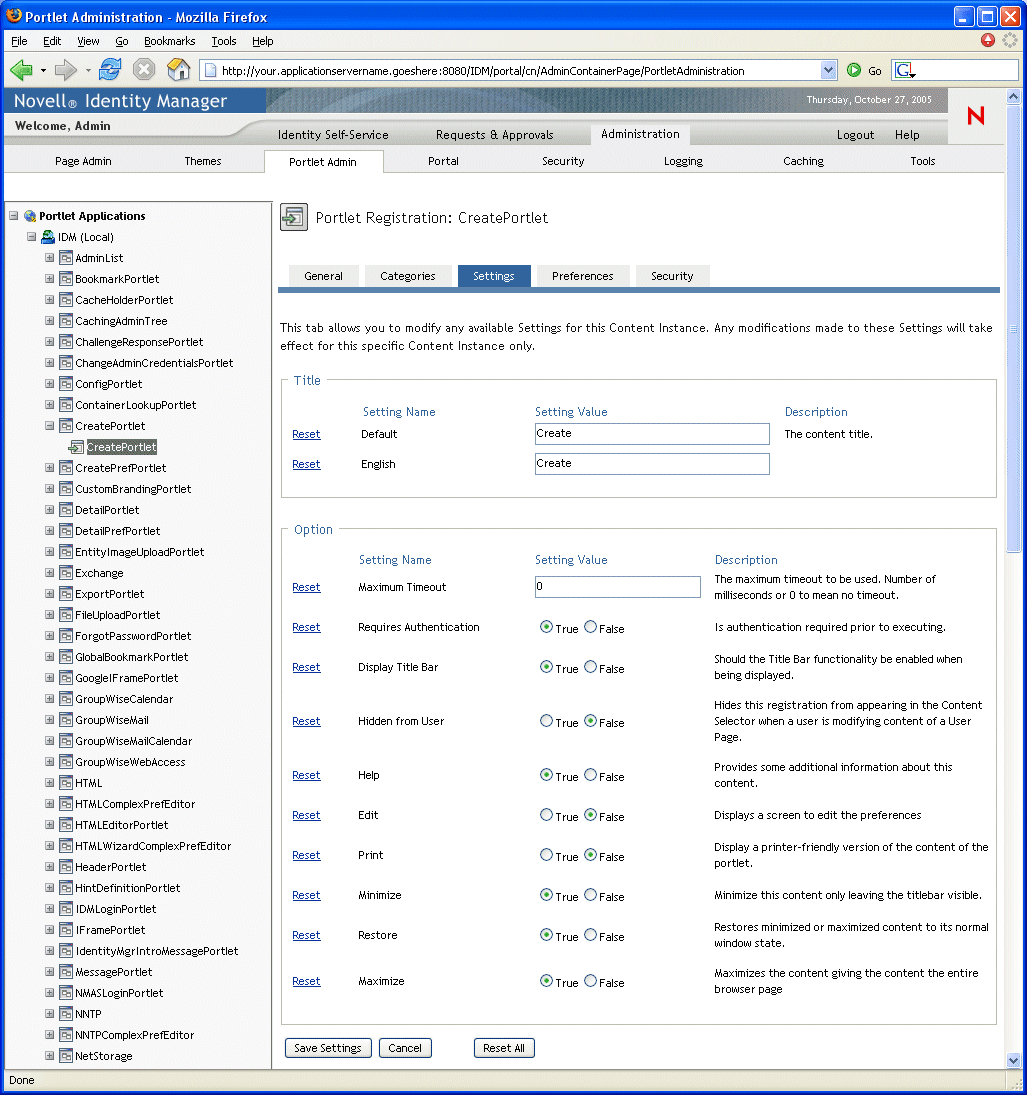Screen dimensions: 1027x1095
Task: Click the Maximum Timeout value field
Action: pos(617,587)
